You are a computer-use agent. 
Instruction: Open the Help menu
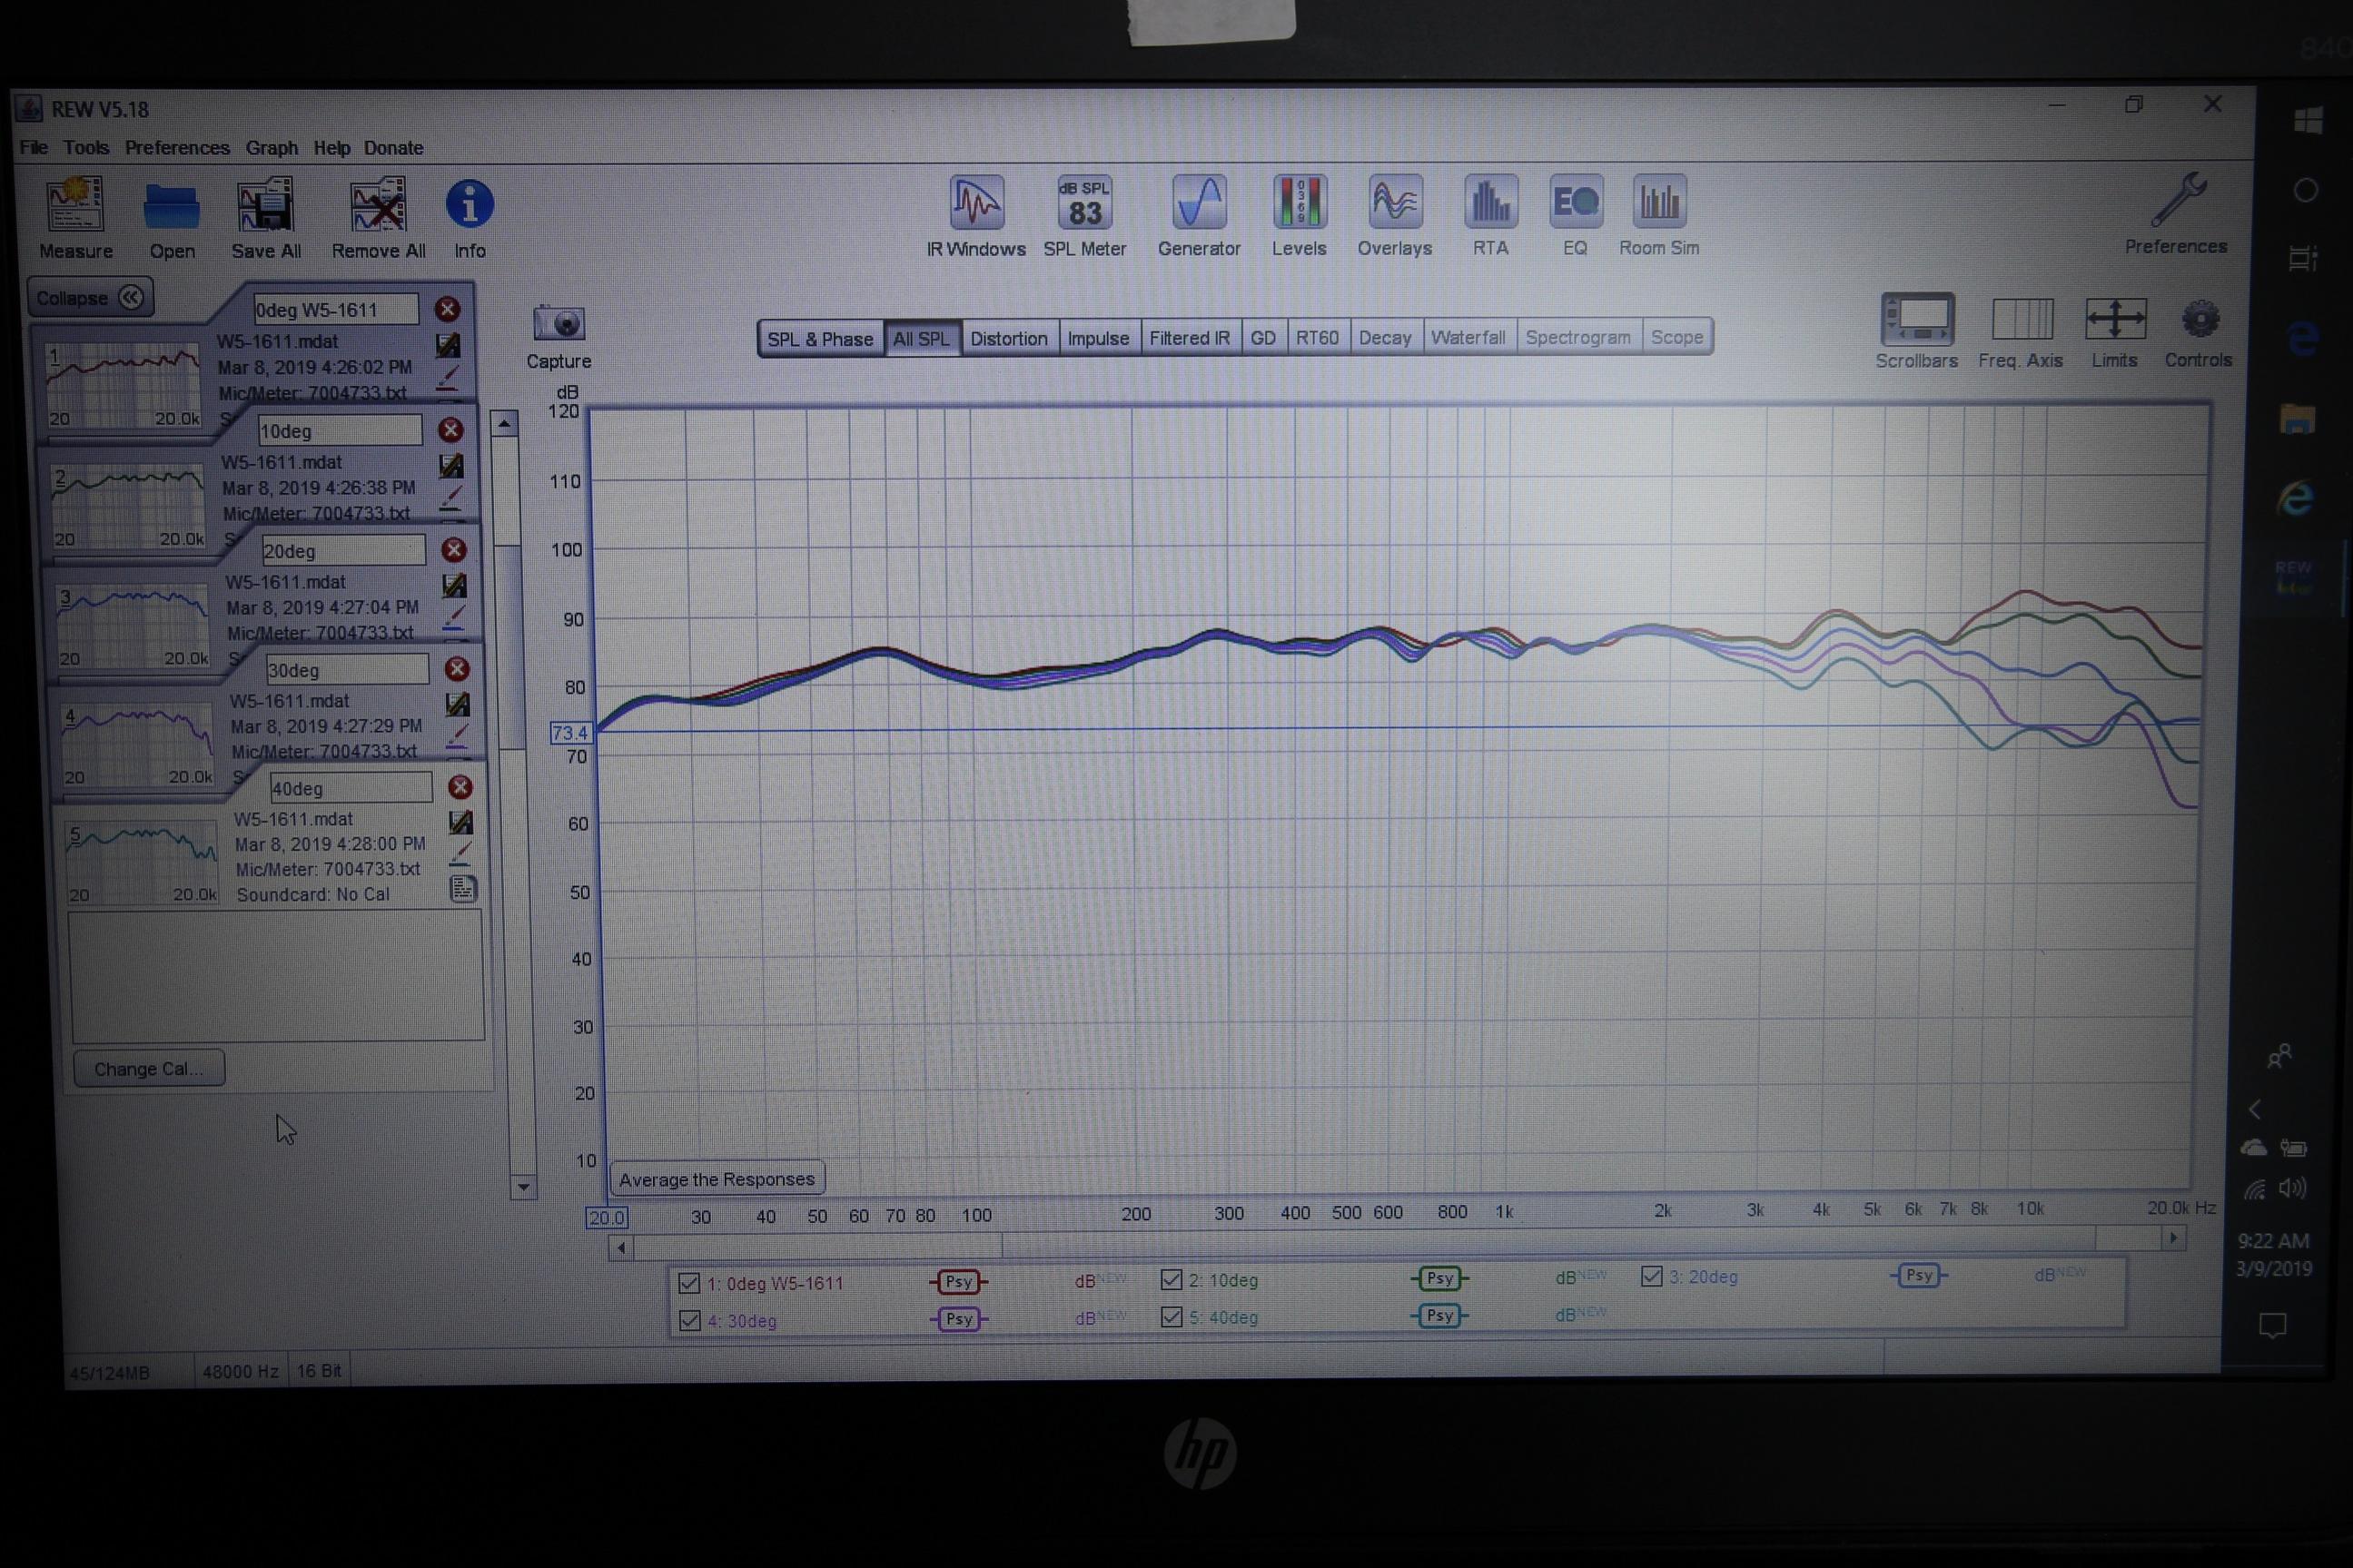tap(332, 147)
